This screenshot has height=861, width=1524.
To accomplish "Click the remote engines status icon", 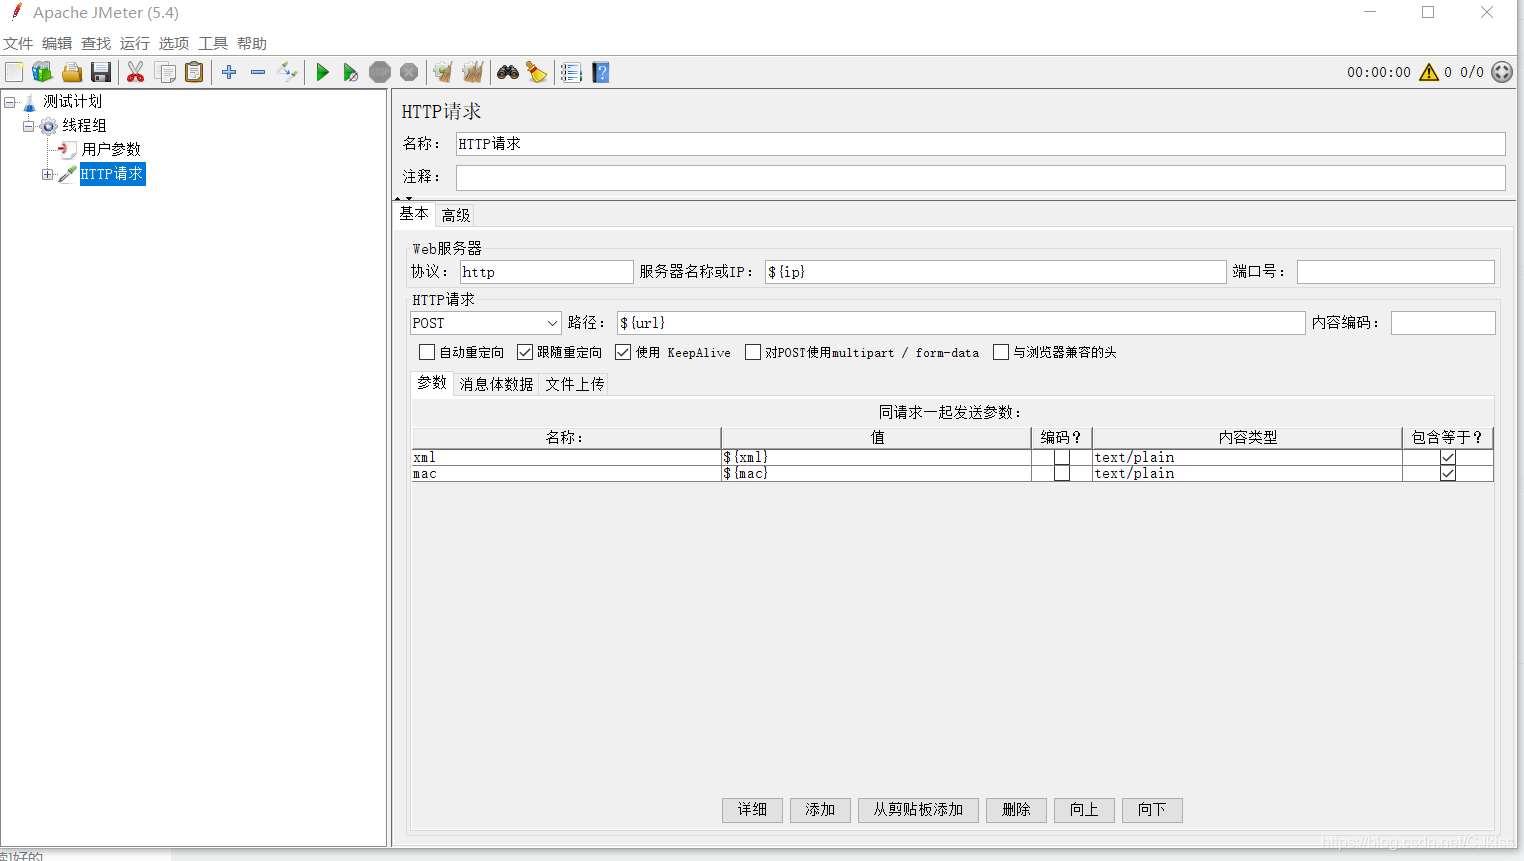I will (1502, 72).
